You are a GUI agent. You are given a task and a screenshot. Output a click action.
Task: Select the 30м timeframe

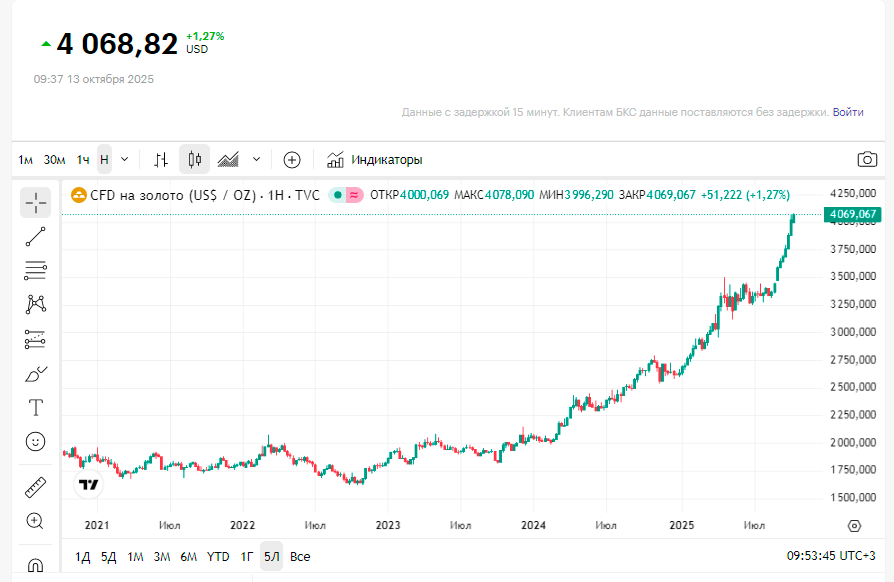pyautogui.click(x=55, y=160)
